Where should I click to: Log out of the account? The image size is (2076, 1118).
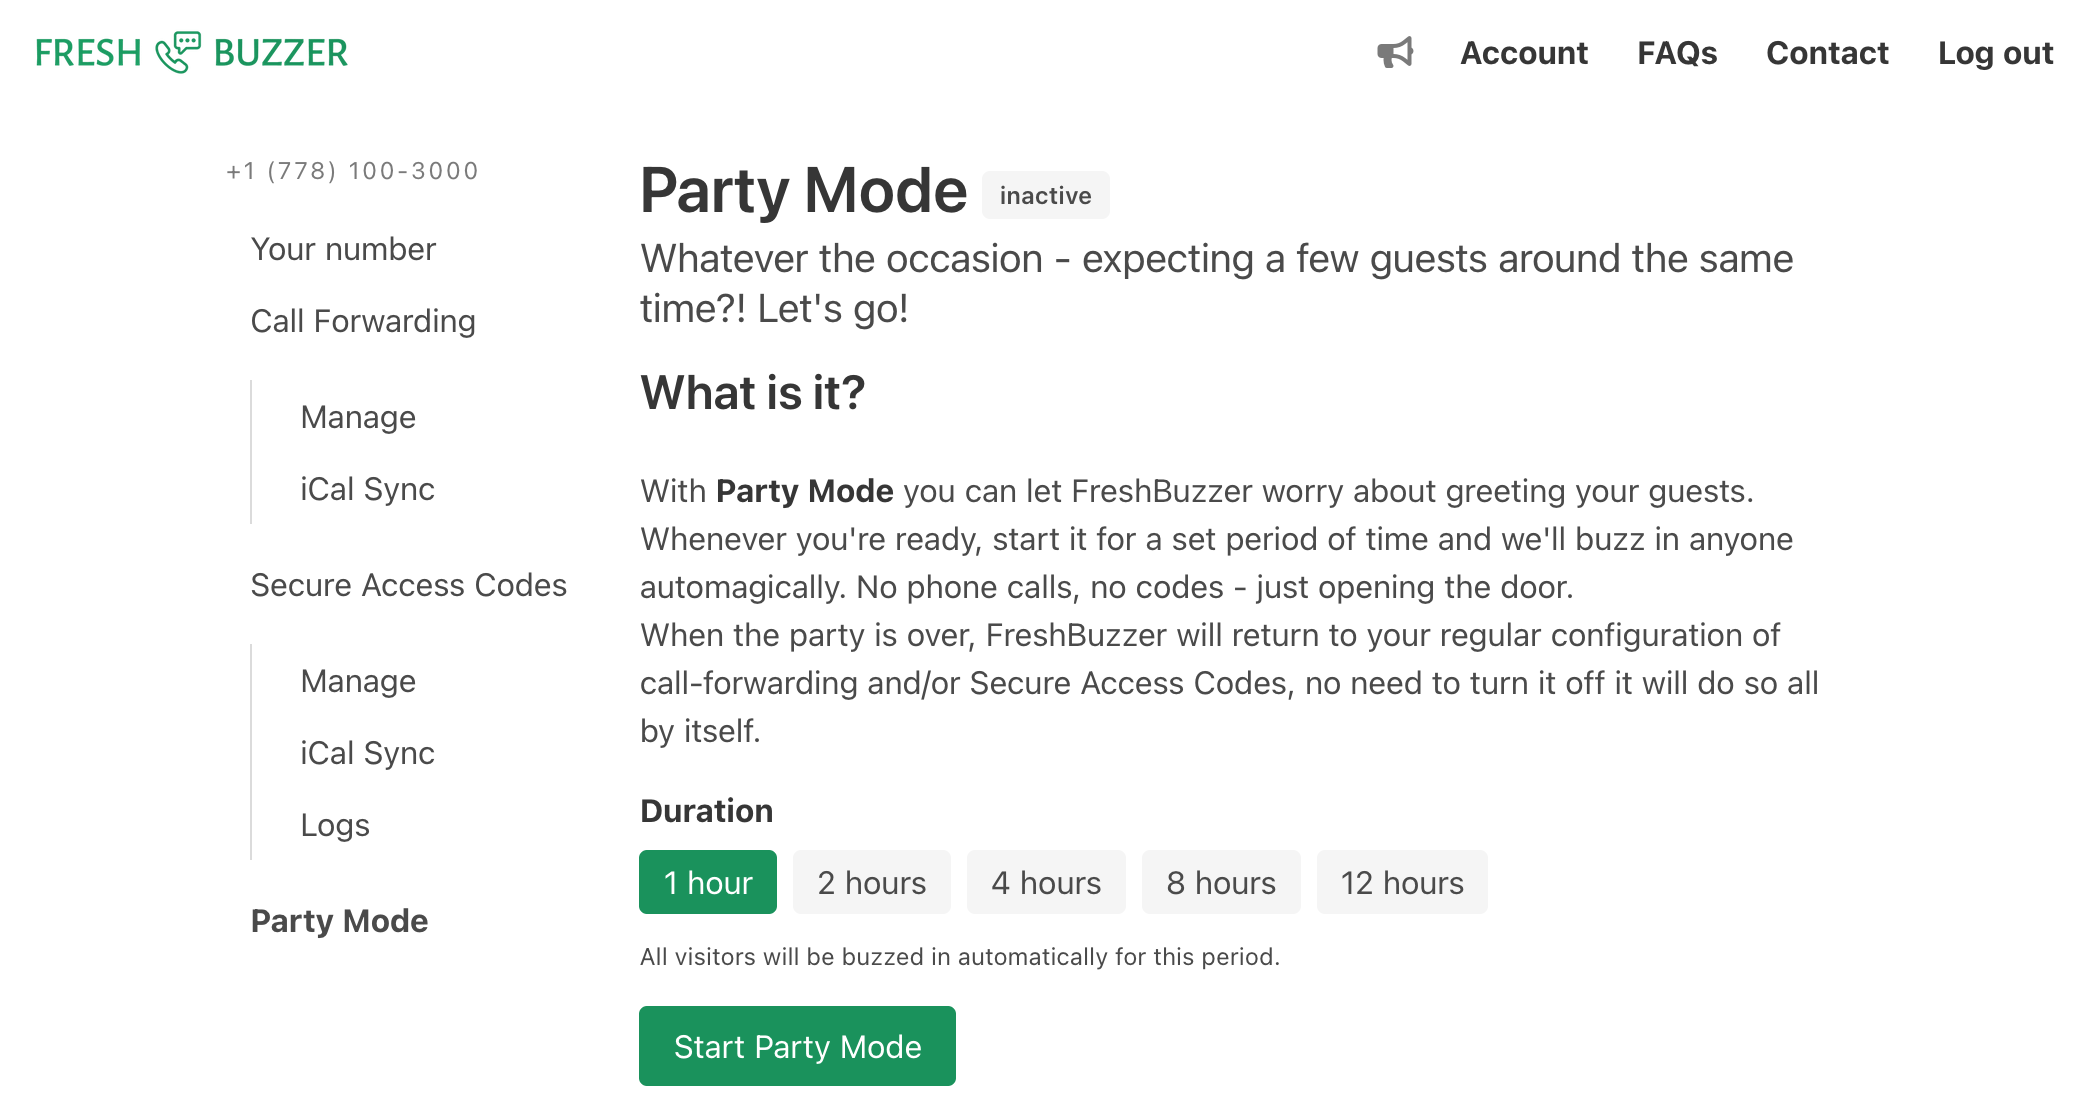coord(1995,53)
